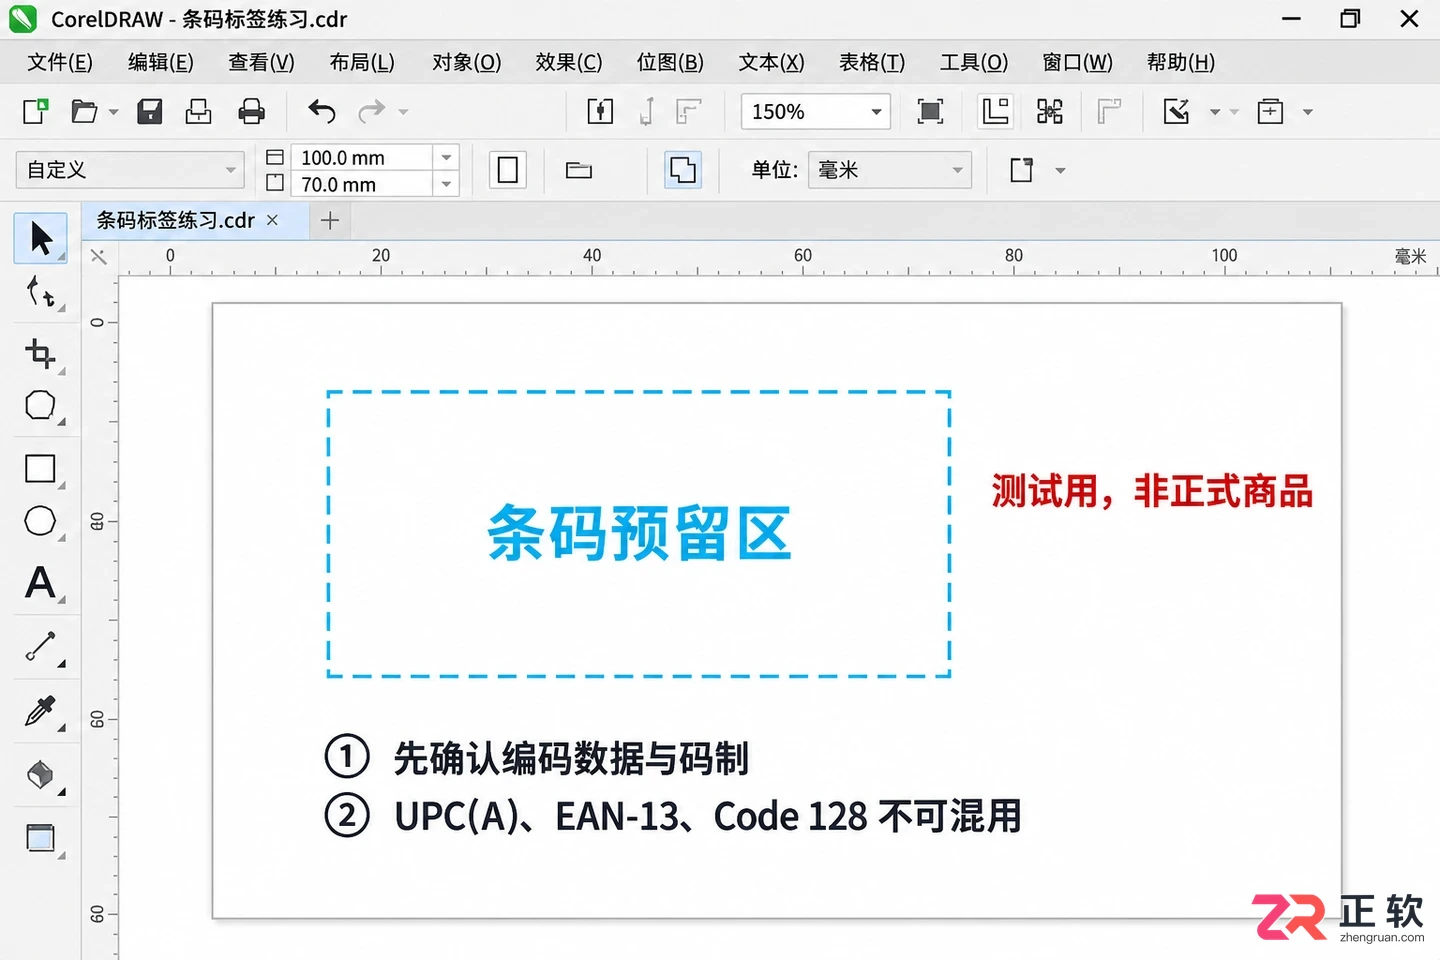Click the full-screen preview icon
Viewport: 1440px width, 960px height.
pyautogui.click(x=930, y=111)
